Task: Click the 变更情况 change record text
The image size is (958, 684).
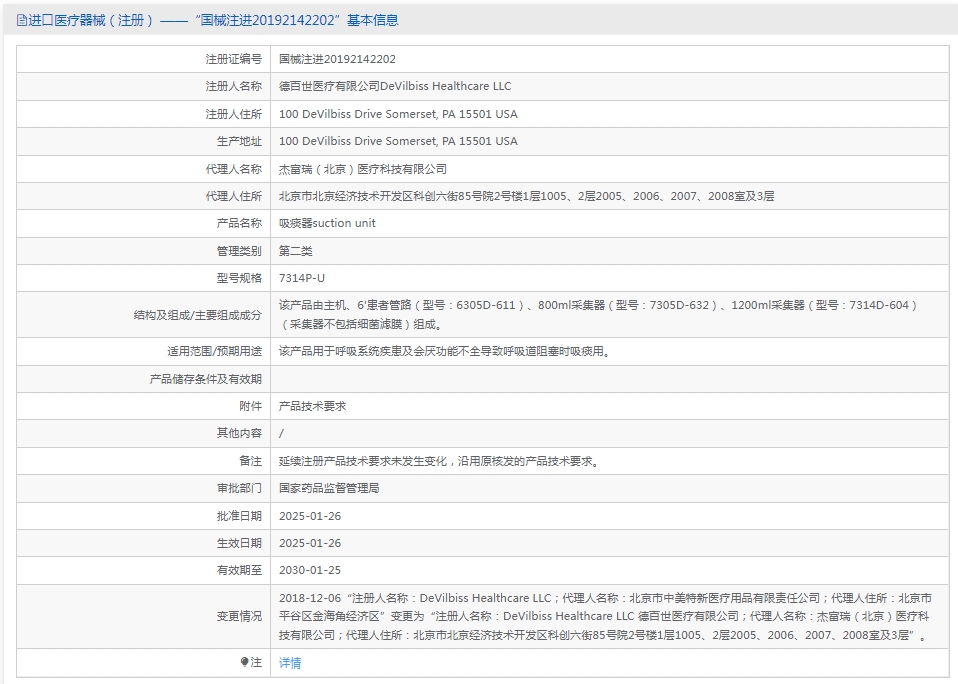Action: click(605, 616)
